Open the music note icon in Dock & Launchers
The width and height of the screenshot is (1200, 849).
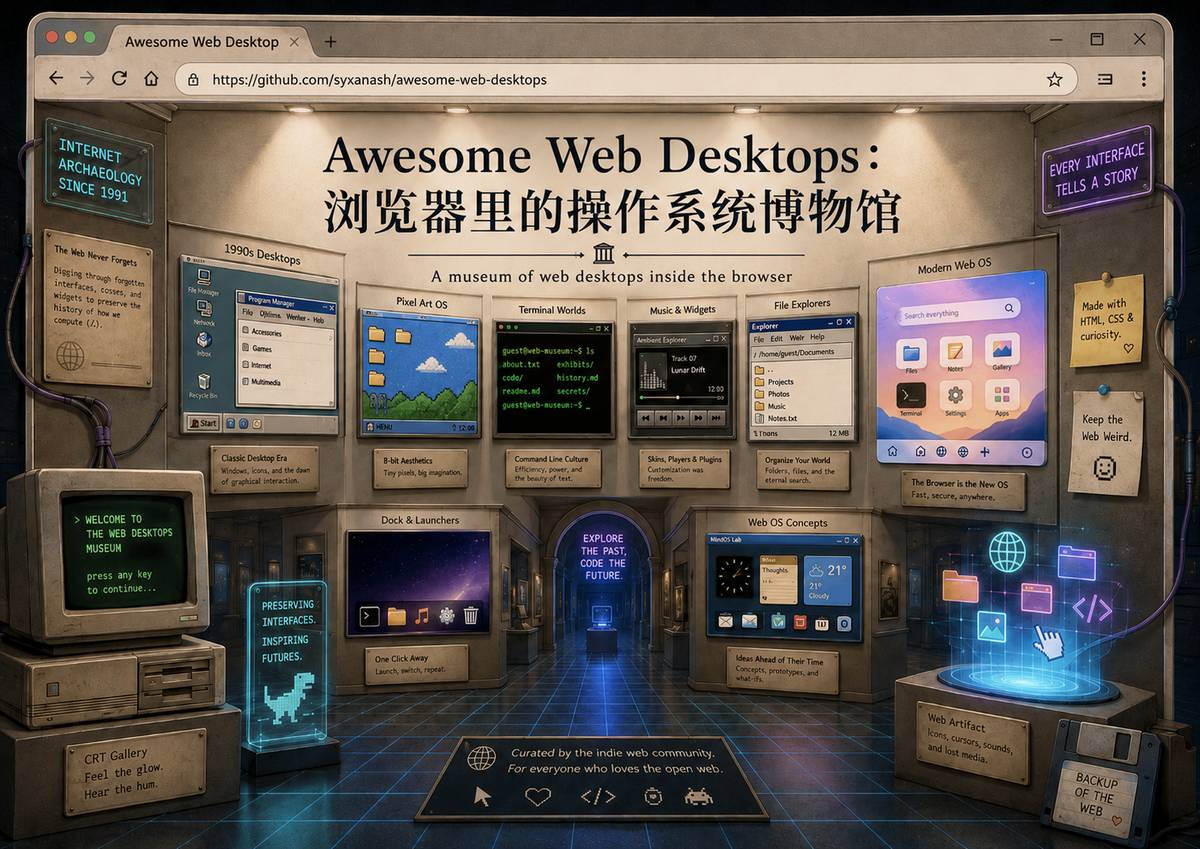click(421, 616)
